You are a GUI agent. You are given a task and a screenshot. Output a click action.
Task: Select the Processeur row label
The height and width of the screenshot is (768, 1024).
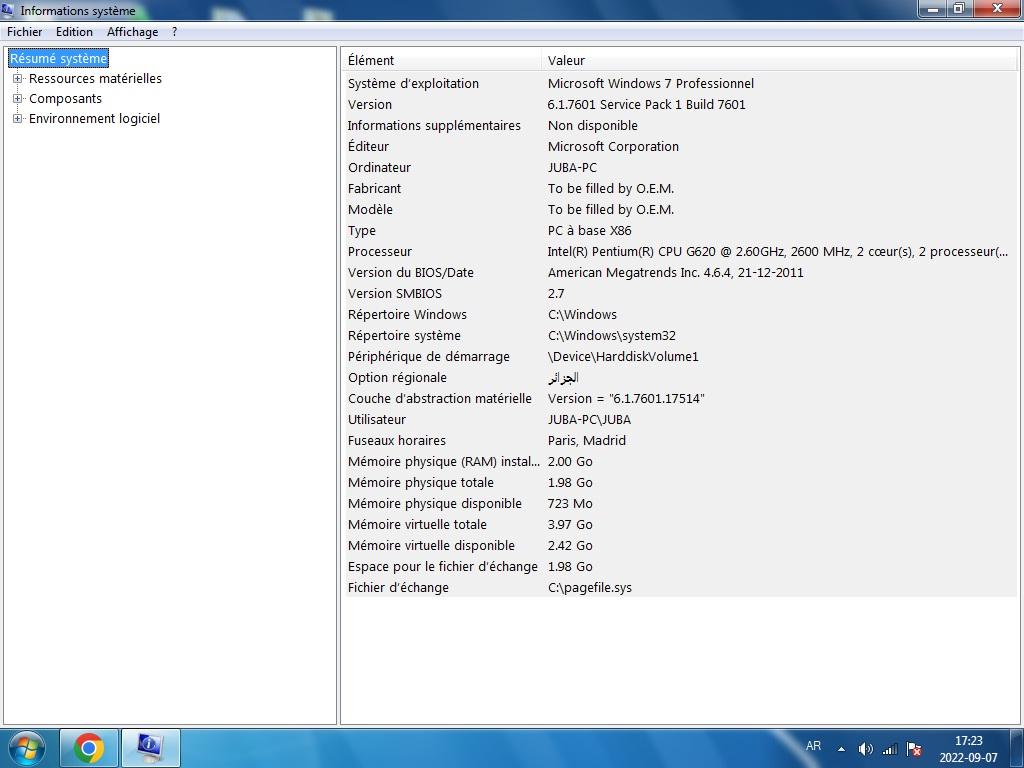[x=380, y=251]
